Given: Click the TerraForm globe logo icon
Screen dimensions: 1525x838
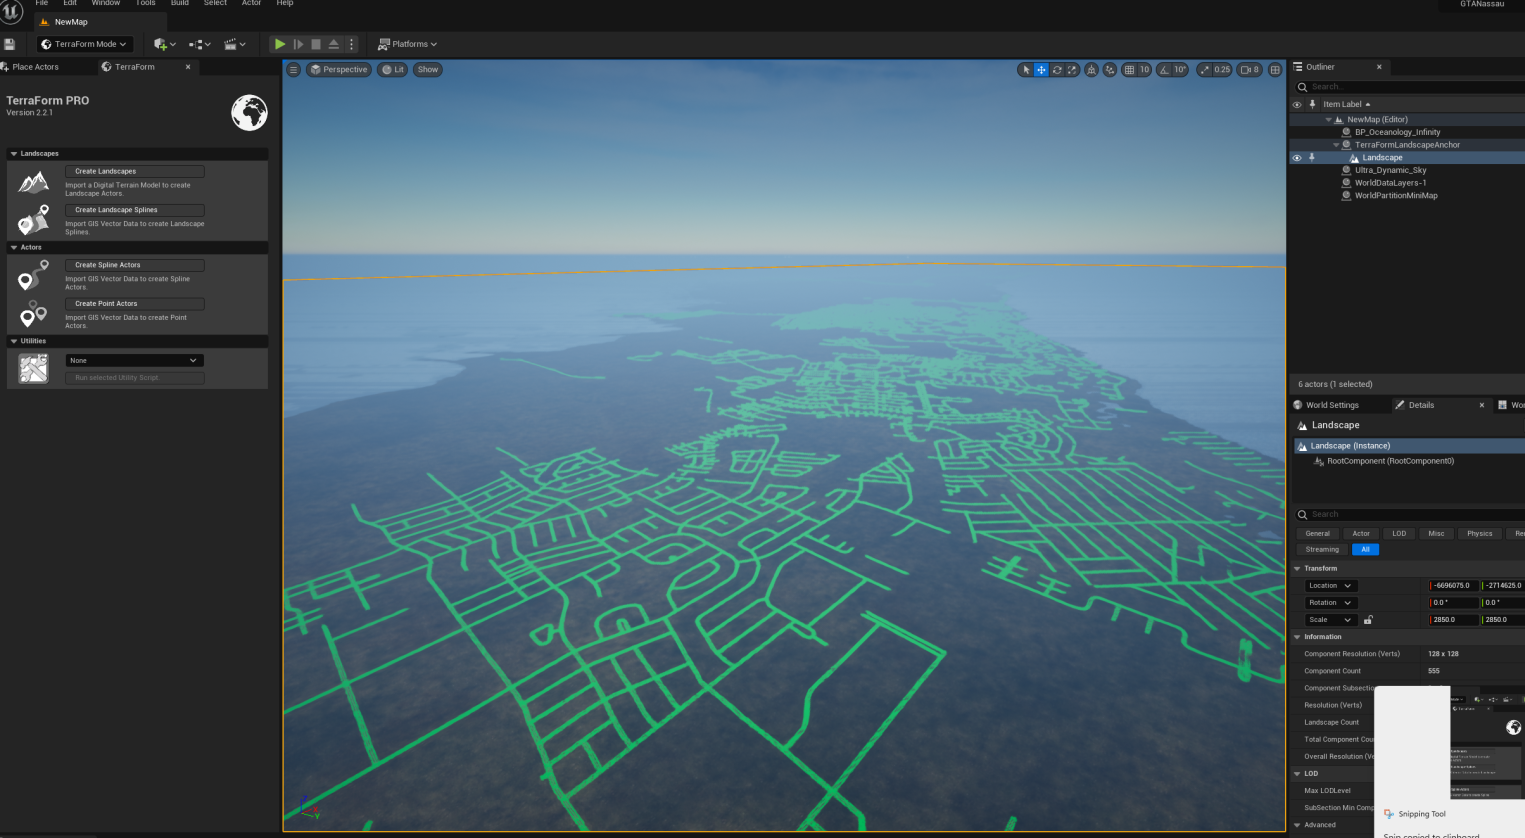Looking at the screenshot, I should point(250,113).
